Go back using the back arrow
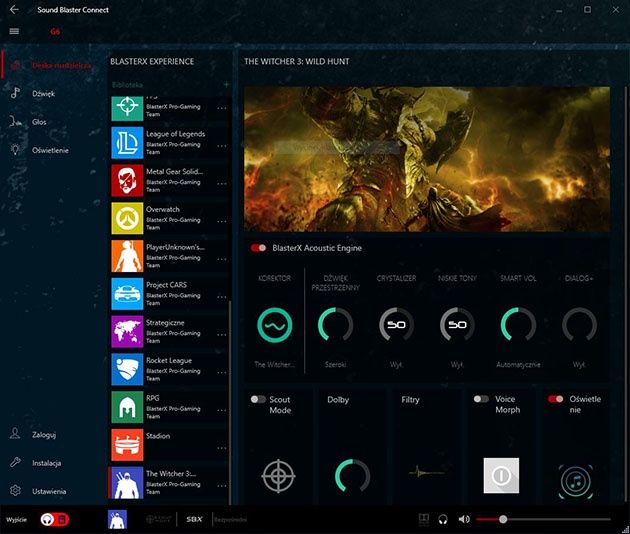 point(14,10)
